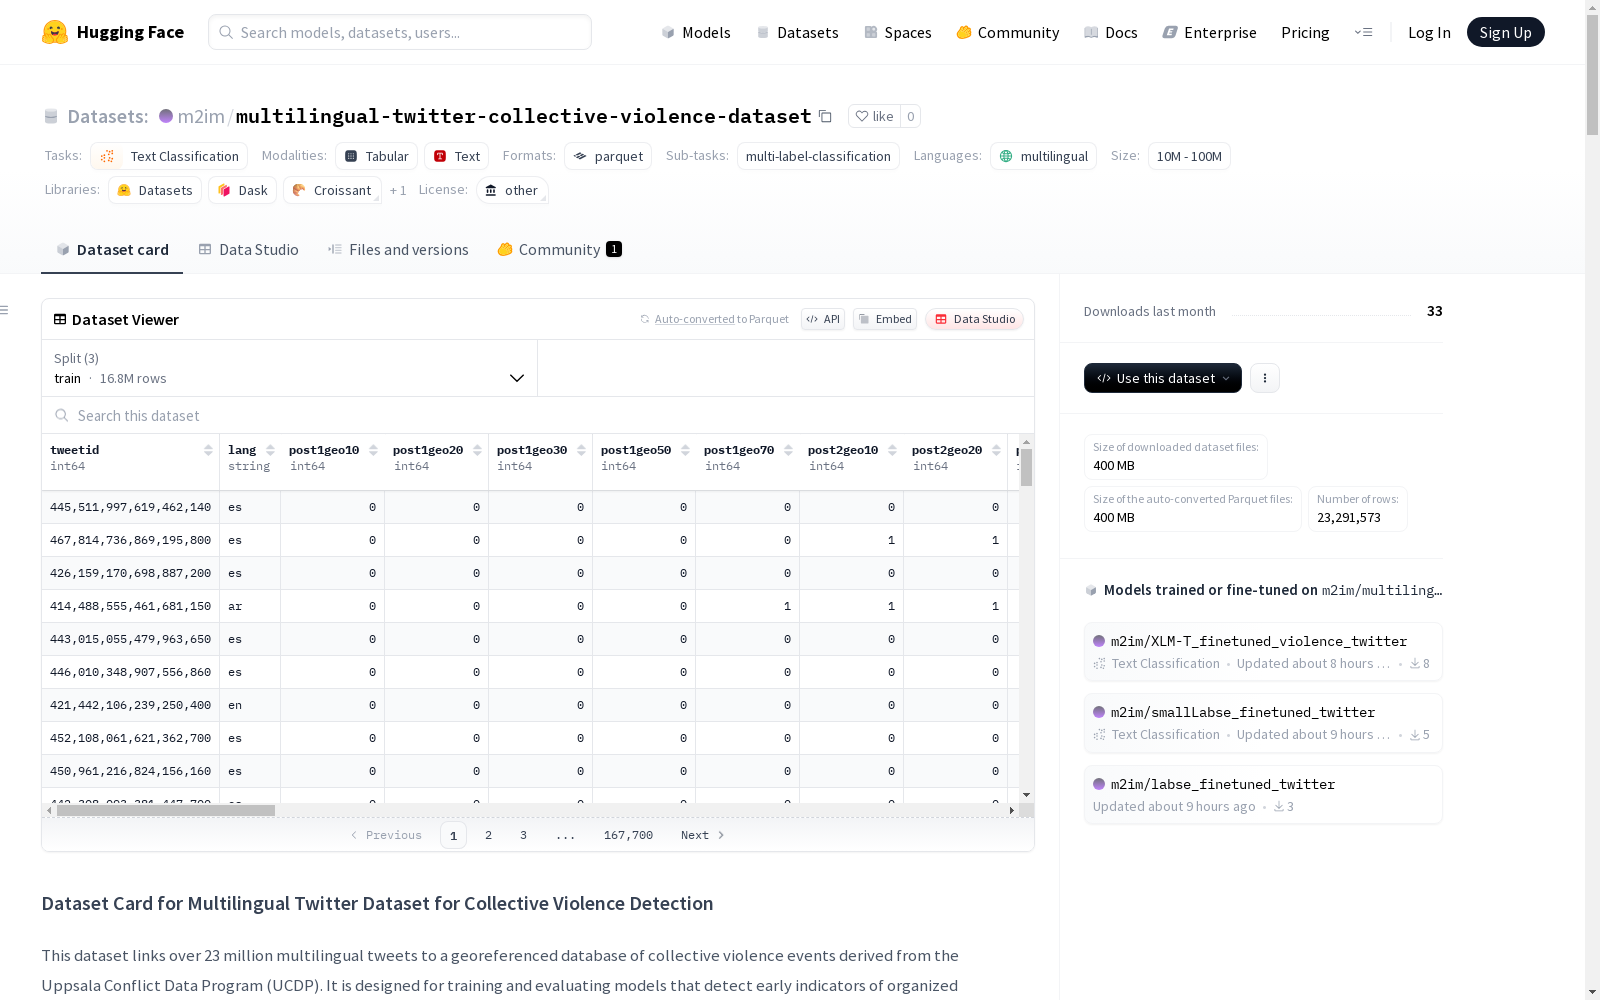This screenshot has height=1000, width=1600.
Task: Open the more options kebab menu
Action: pos(1265,378)
